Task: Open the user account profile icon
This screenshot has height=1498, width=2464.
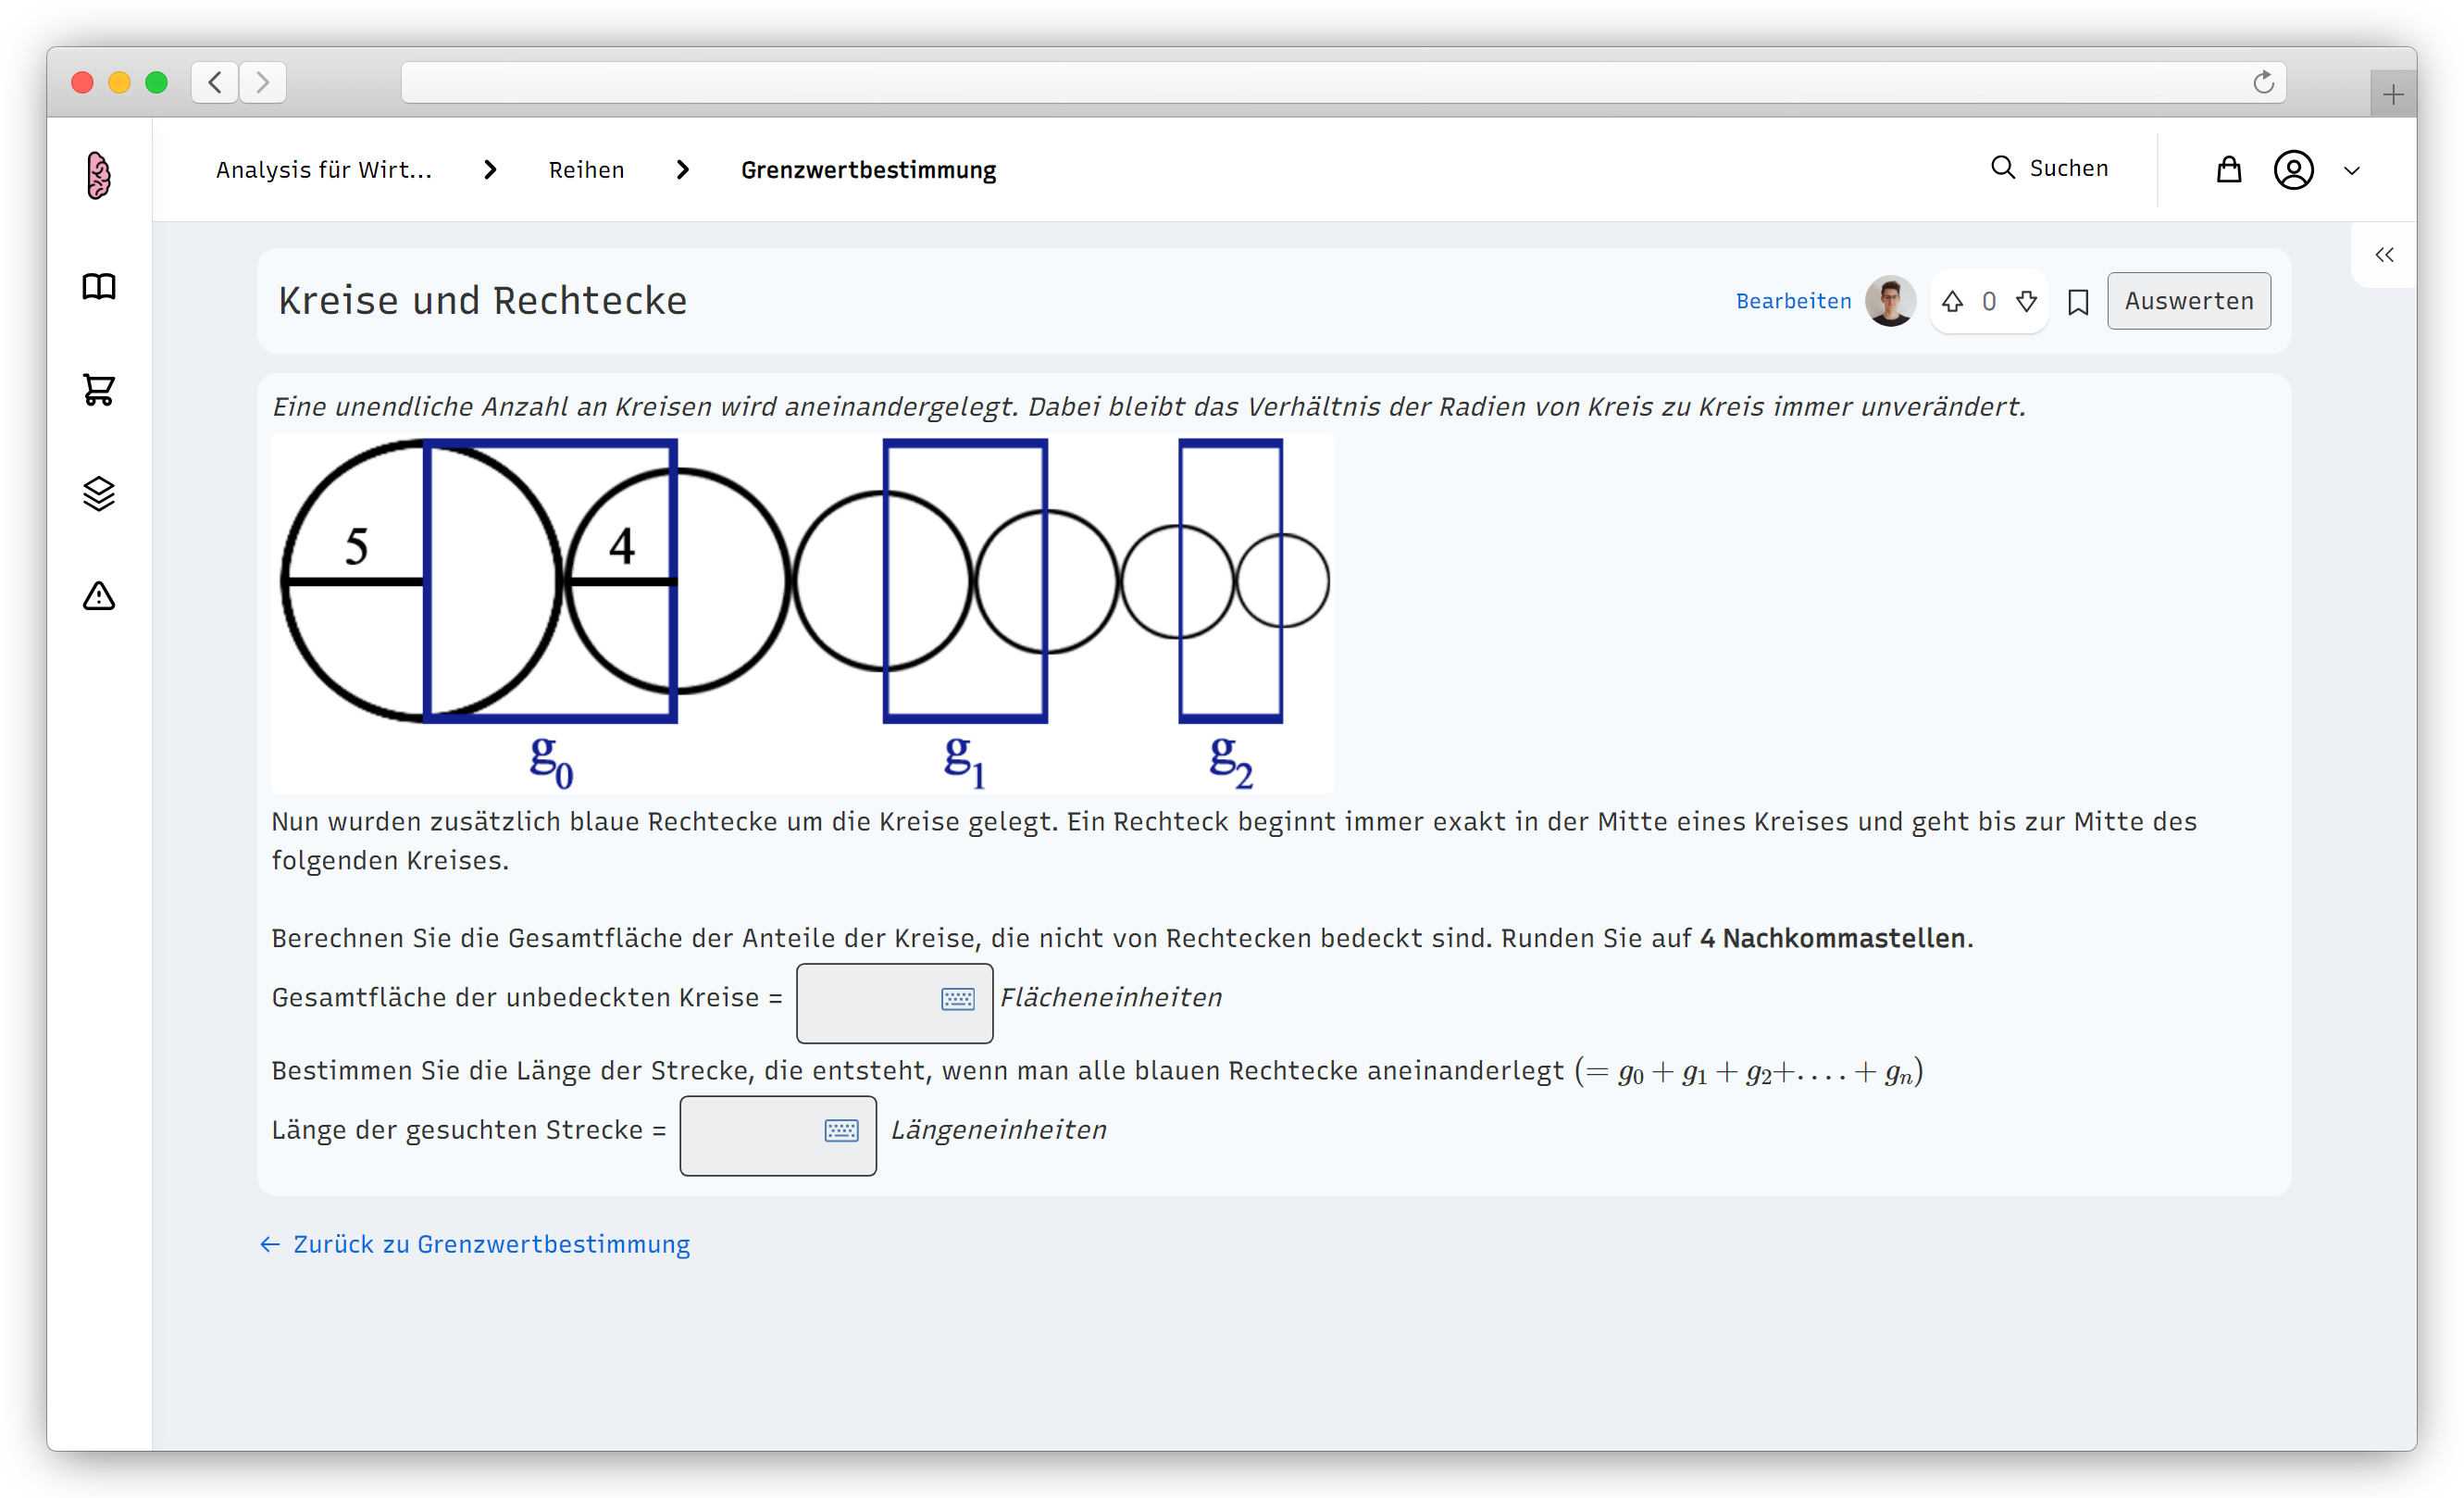Action: [2293, 169]
